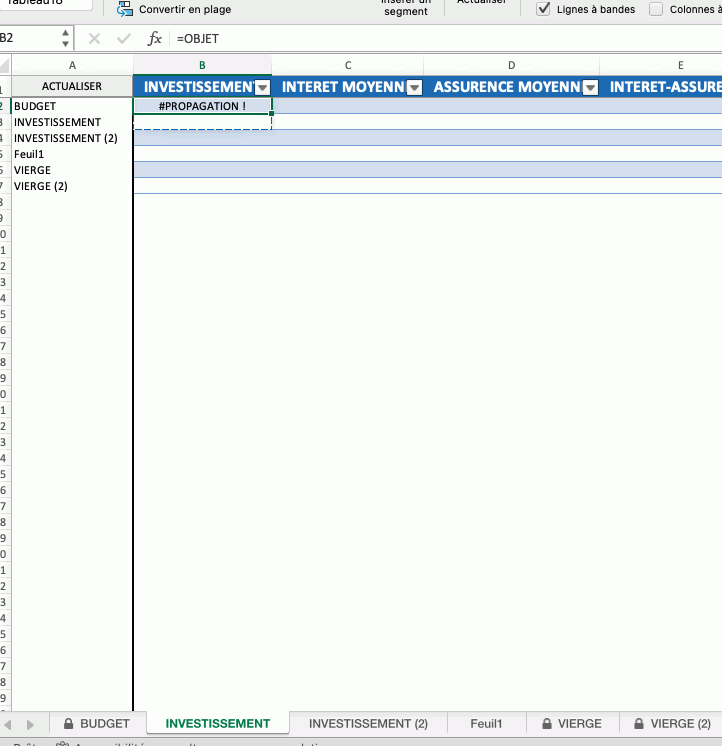Click the Insérer un segment button
The width and height of the screenshot is (722, 746).
click(x=405, y=8)
